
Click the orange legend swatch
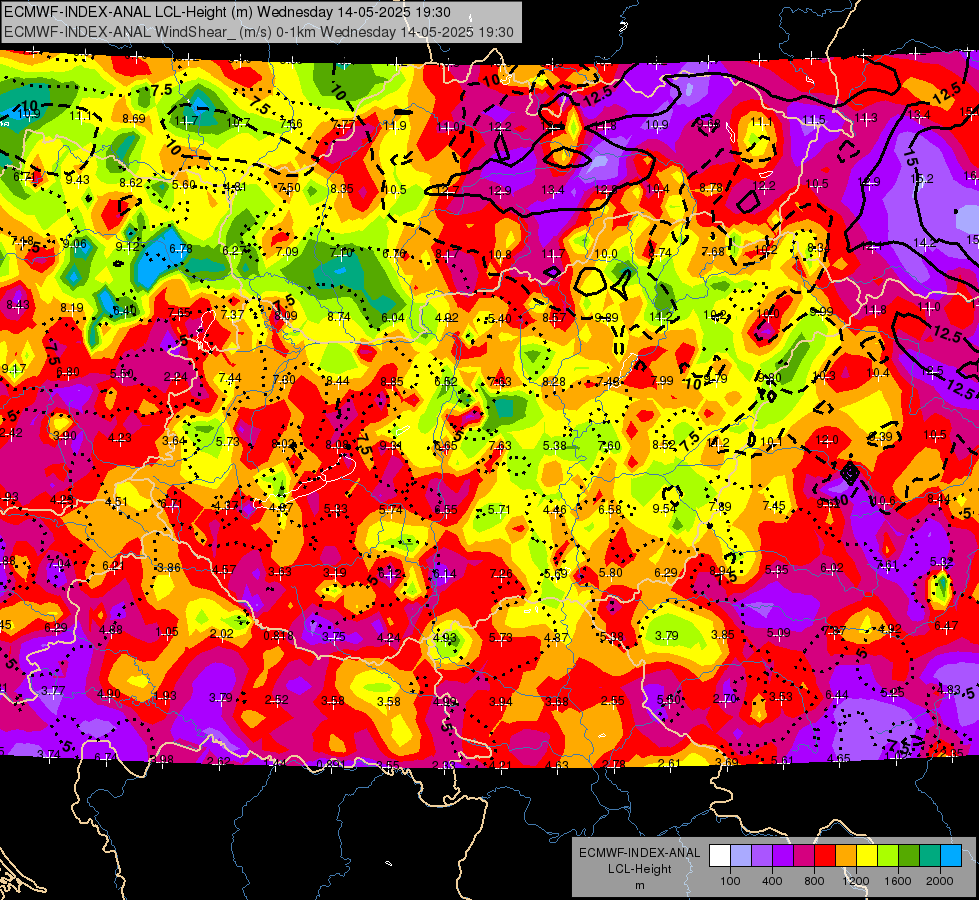tap(846, 855)
